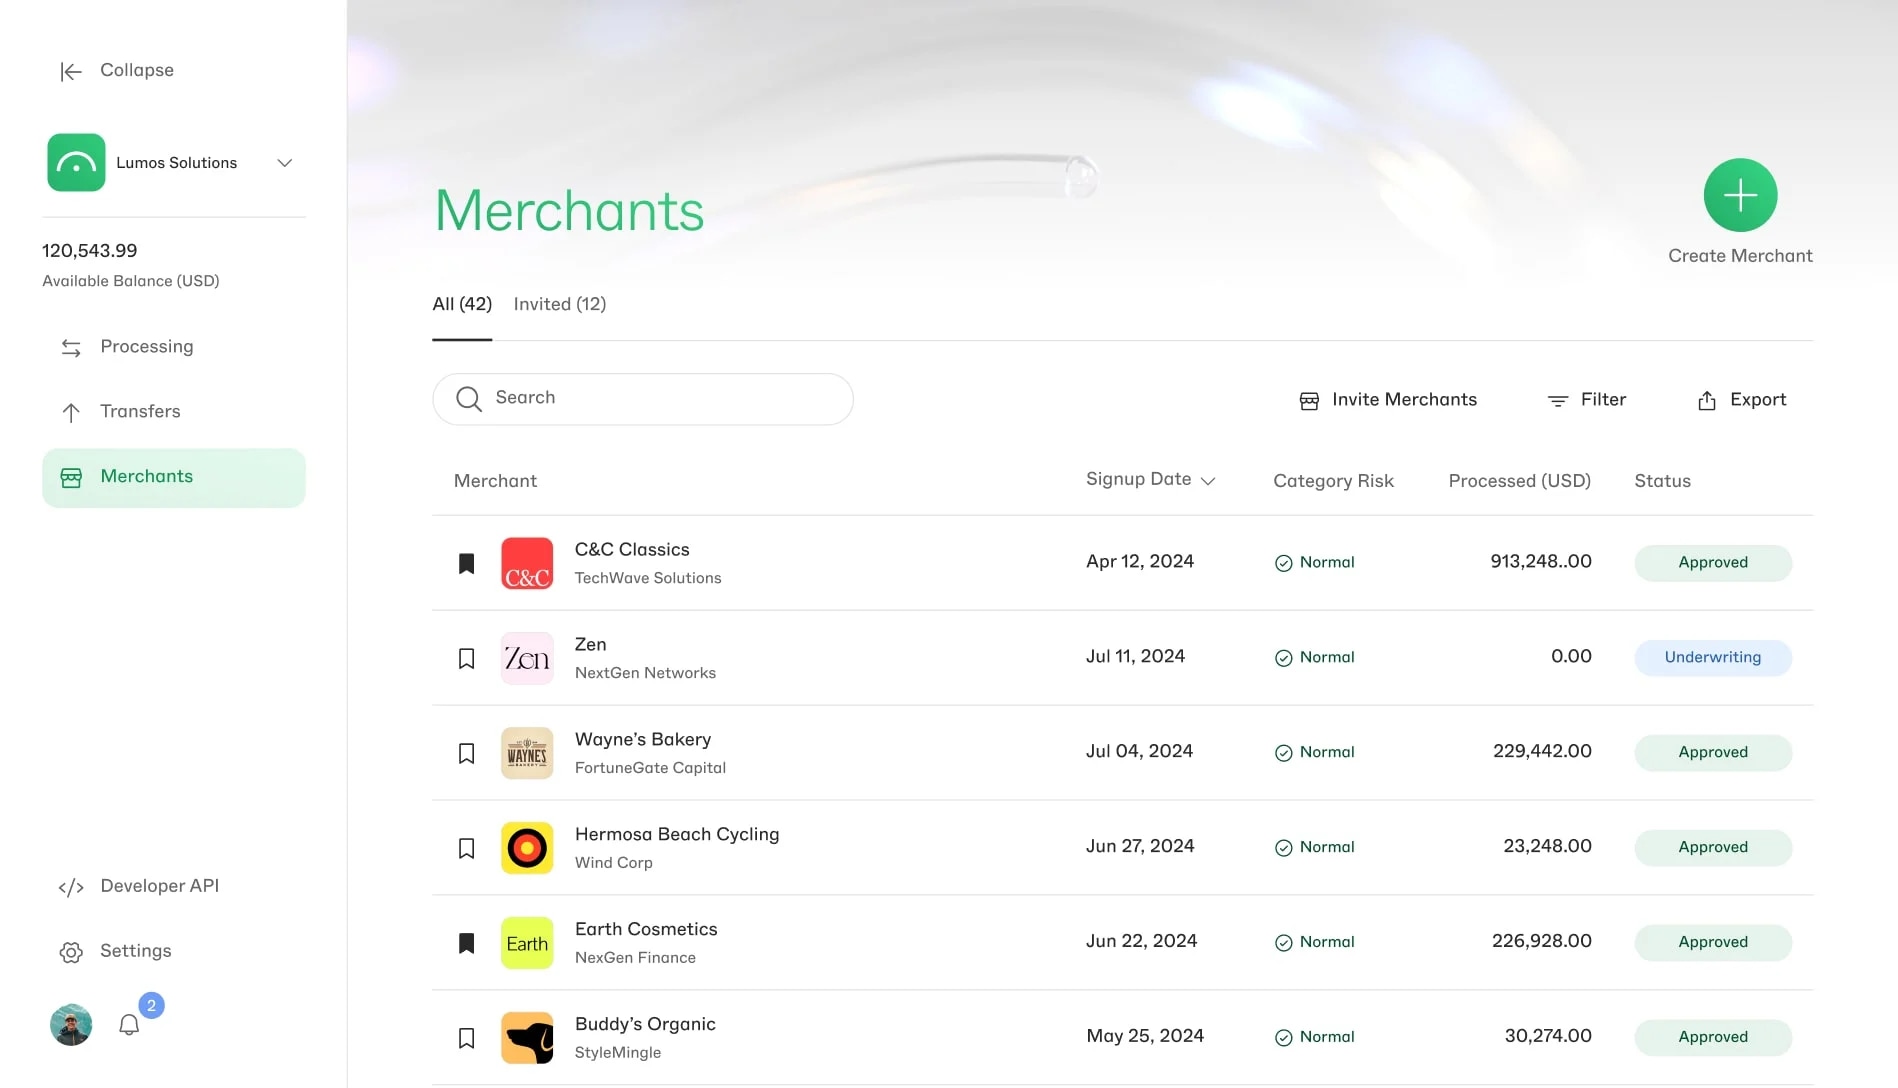
Task: Click the Wayne's Bakery logo
Action: (527, 753)
